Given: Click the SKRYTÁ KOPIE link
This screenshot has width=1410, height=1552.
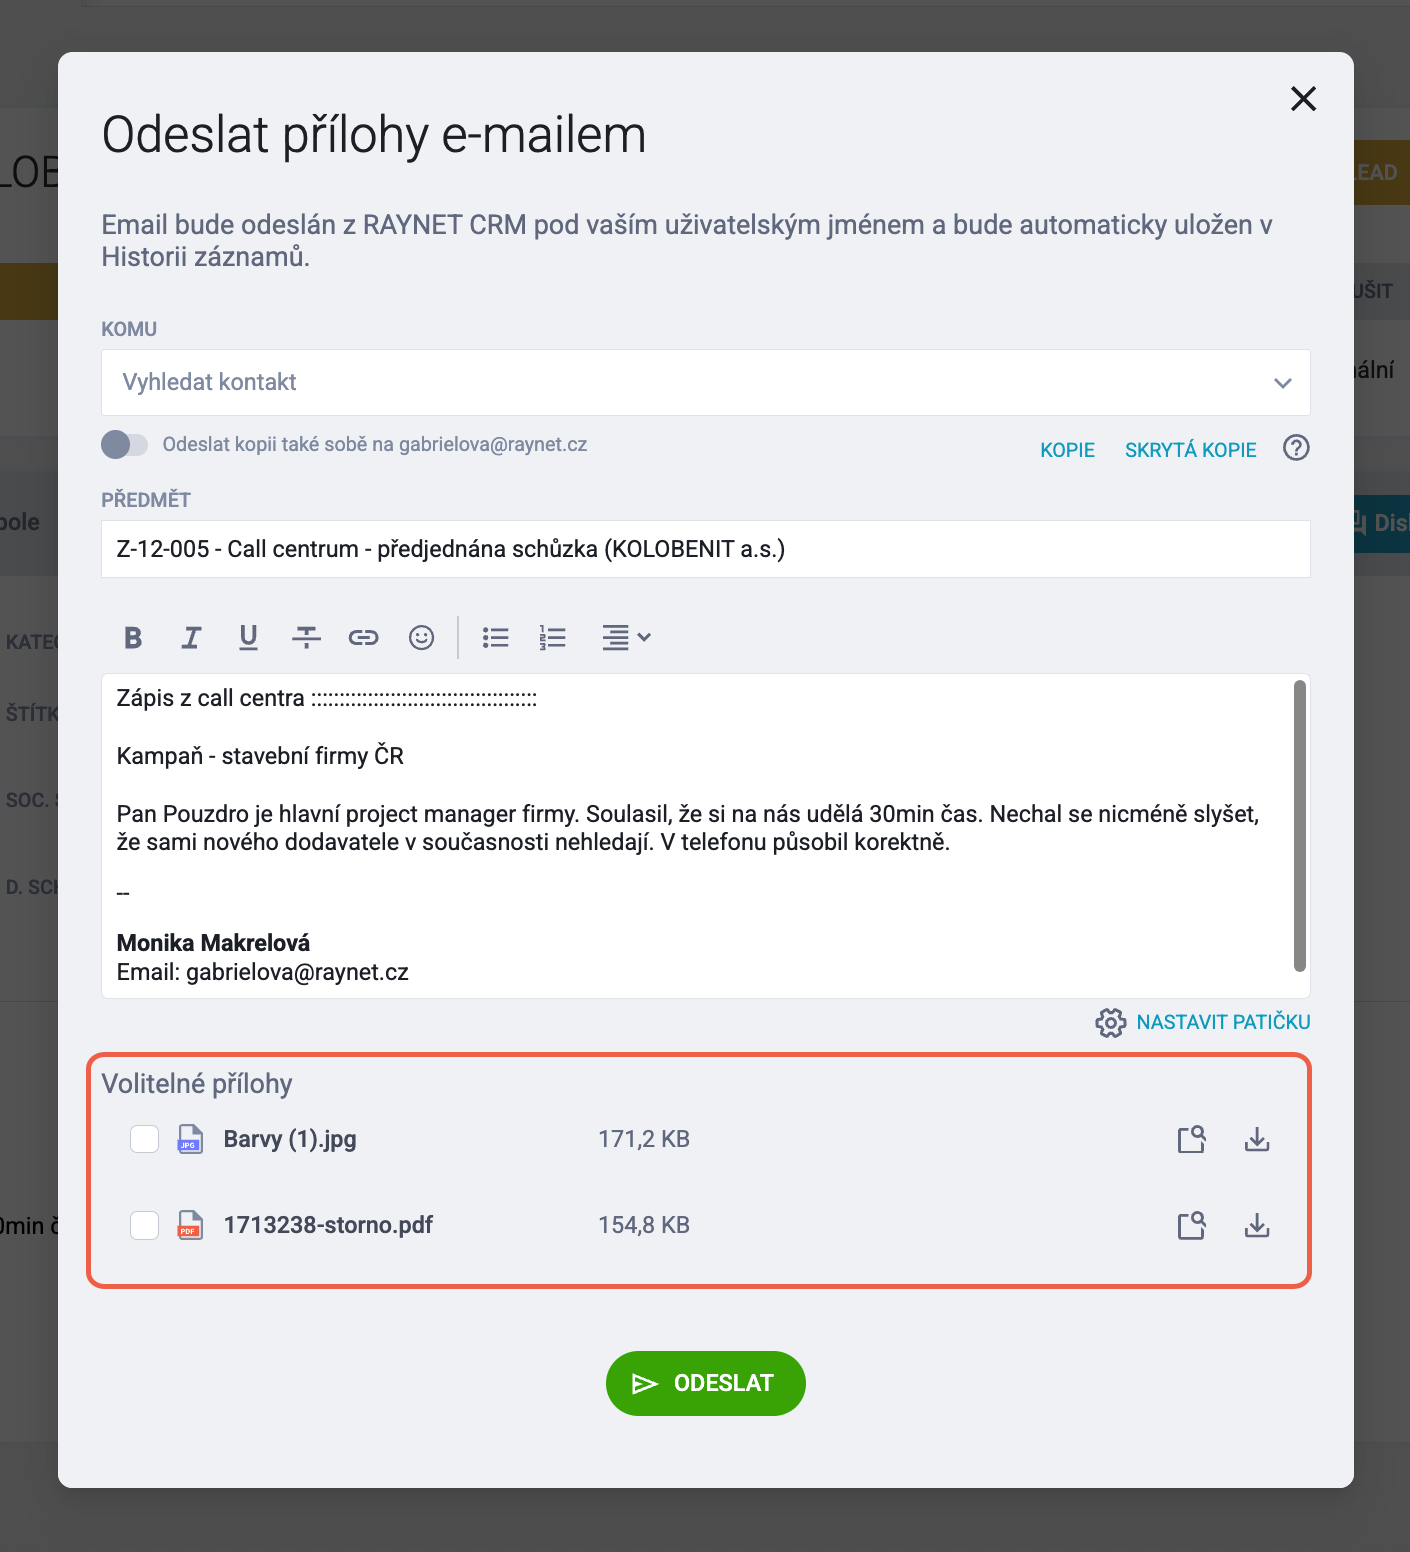Looking at the screenshot, I should (x=1190, y=450).
